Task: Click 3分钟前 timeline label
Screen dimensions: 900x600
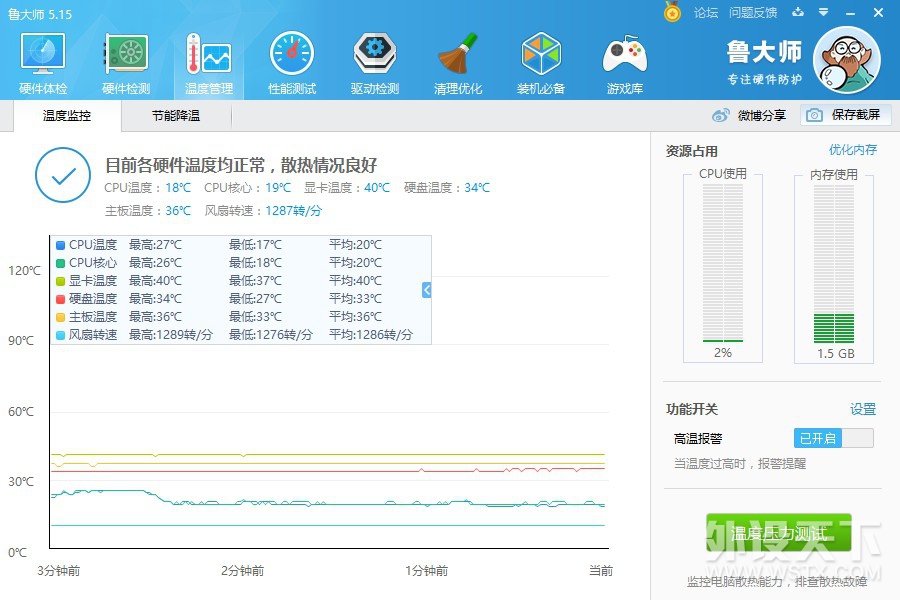Action: (59, 571)
